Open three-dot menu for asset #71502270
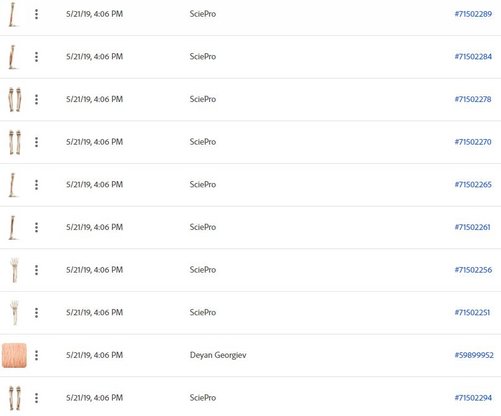 pyautogui.click(x=36, y=142)
